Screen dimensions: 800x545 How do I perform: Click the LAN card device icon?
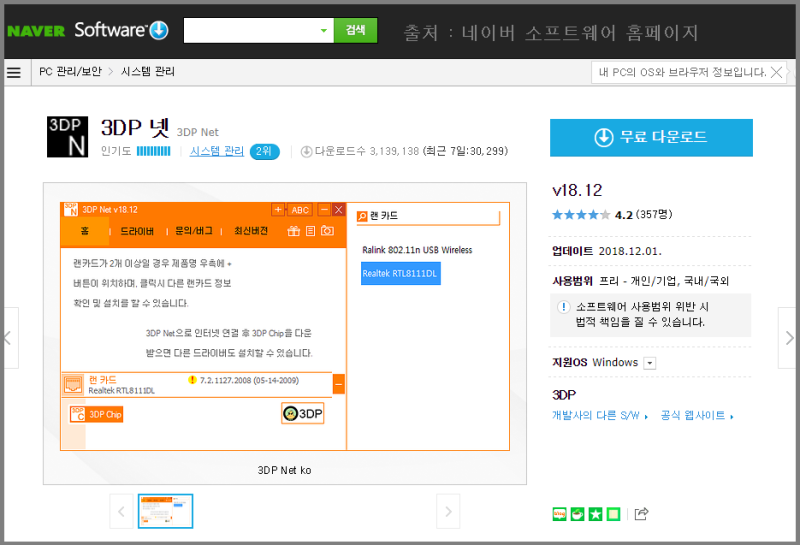coord(73,385)
